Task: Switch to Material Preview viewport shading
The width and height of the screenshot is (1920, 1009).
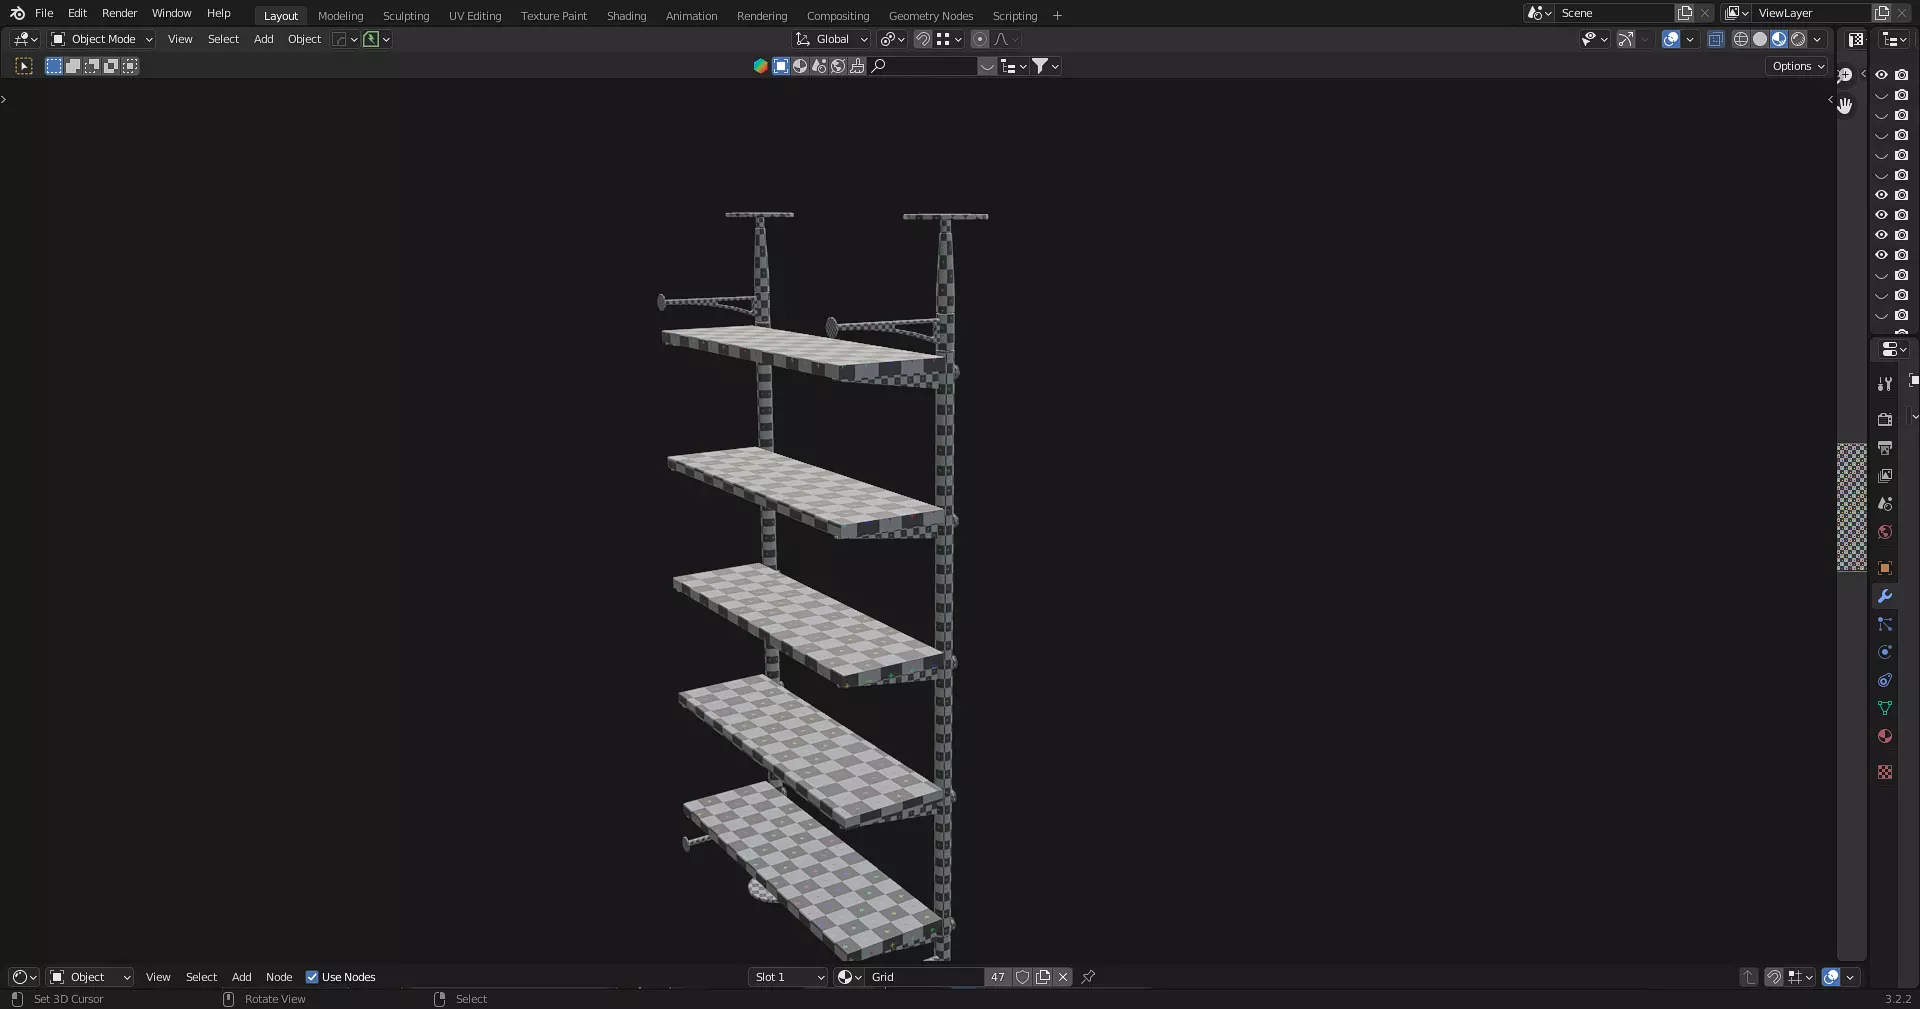Action: [1779, 39]
